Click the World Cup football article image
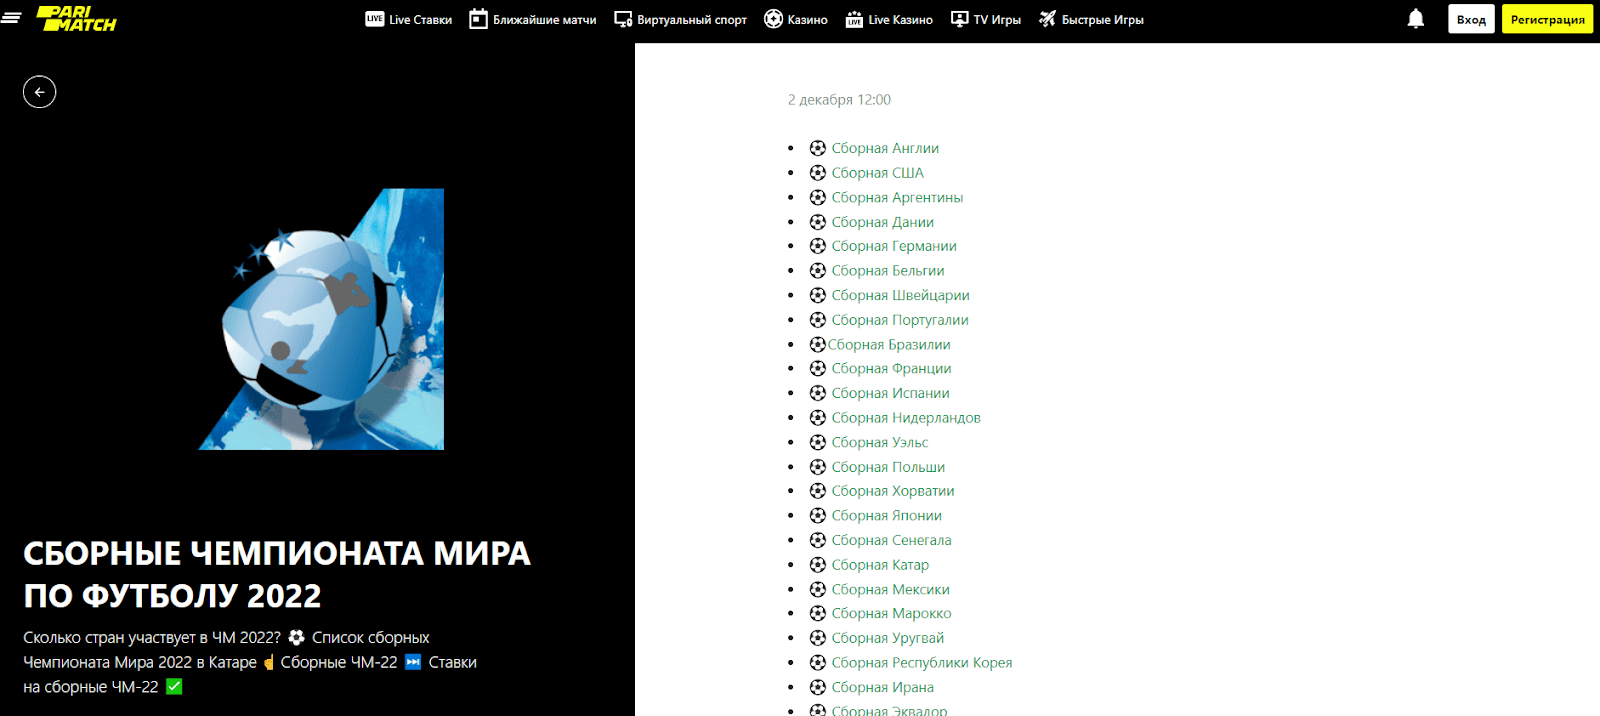The height and width of the screenshot is (716, 1600). (321, 319)
